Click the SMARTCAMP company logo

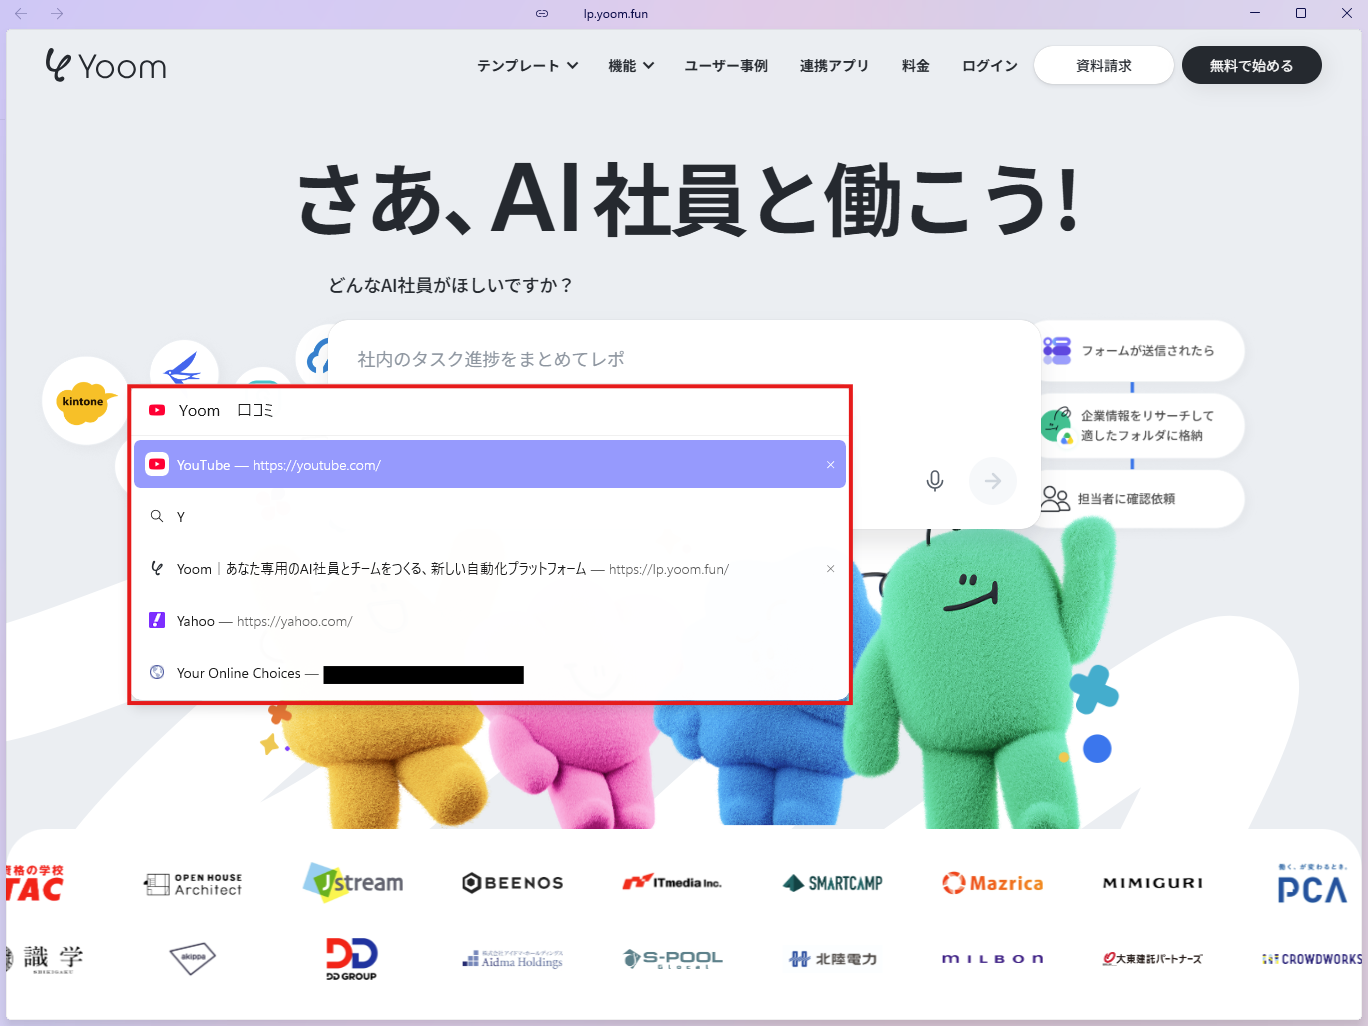click(833, 883)
